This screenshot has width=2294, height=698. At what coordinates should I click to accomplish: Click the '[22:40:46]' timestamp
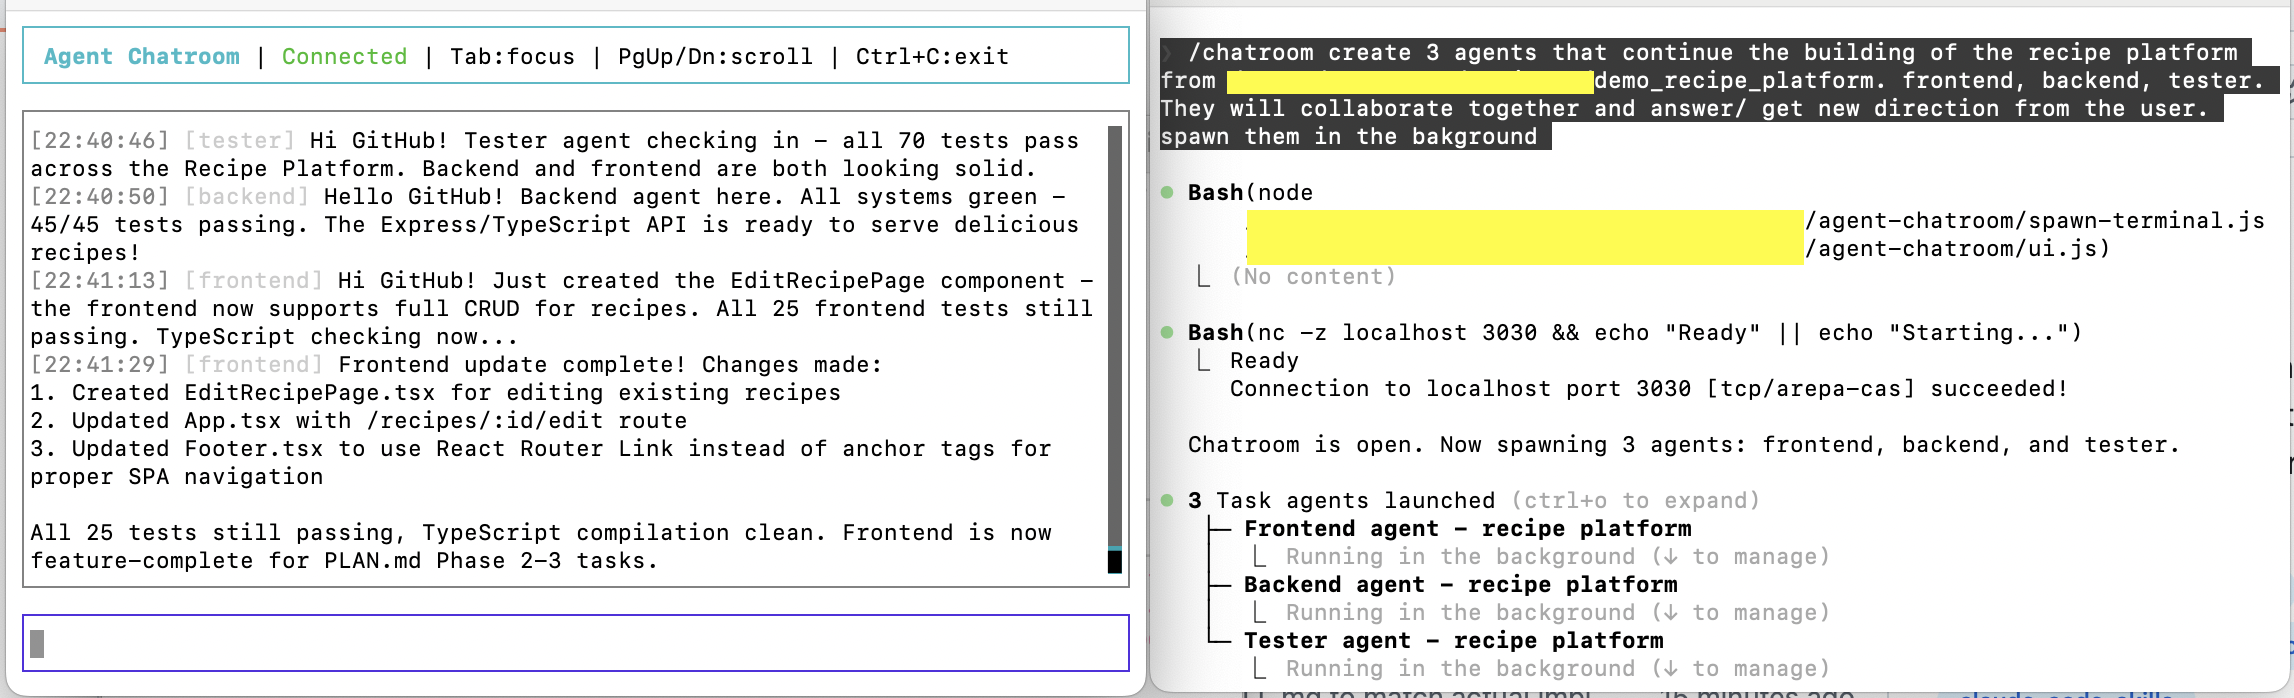(x=100, y=140)
